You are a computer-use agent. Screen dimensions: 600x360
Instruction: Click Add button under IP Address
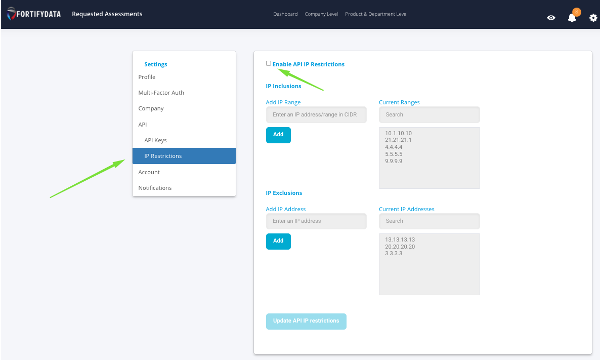click(x=278, y=241)
